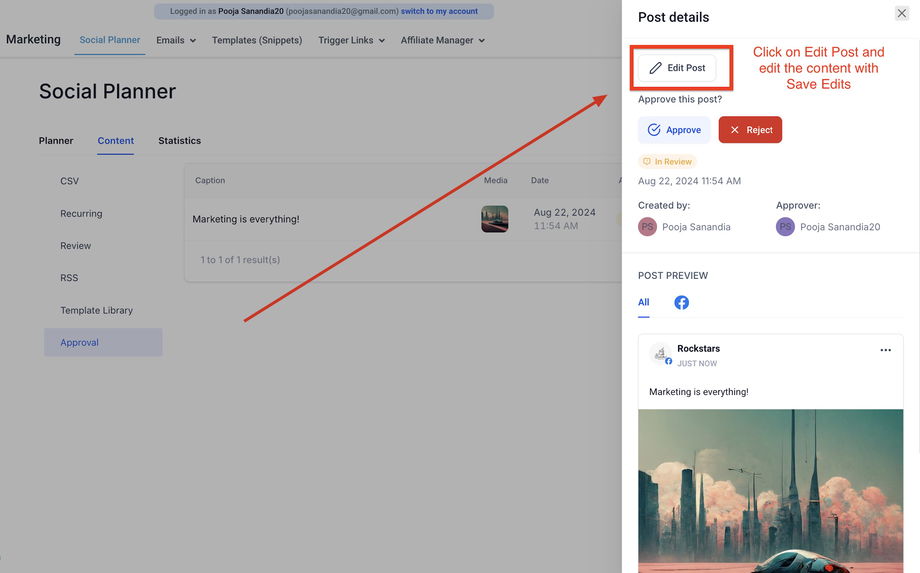This screenshot has width=920, height=573.
Task: Click Pooja Sanandia creator avatar
Action: point(647,227)
